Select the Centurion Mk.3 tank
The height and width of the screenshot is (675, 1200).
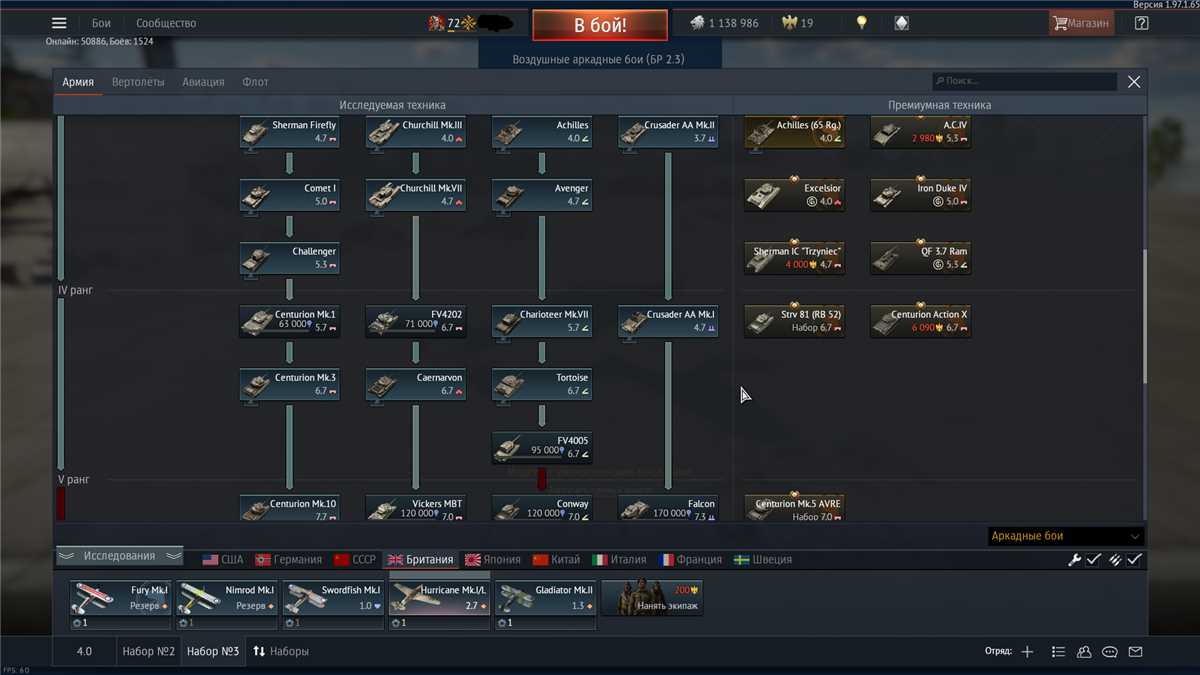point(290,384)
